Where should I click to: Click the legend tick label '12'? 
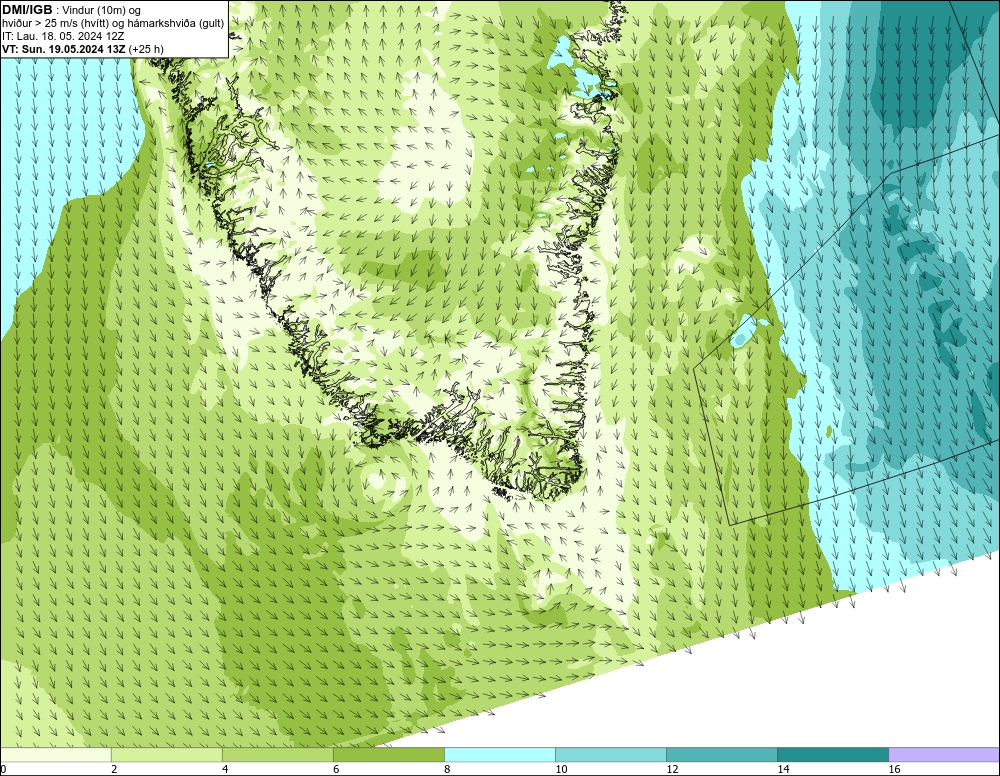[x=672, y=769]
